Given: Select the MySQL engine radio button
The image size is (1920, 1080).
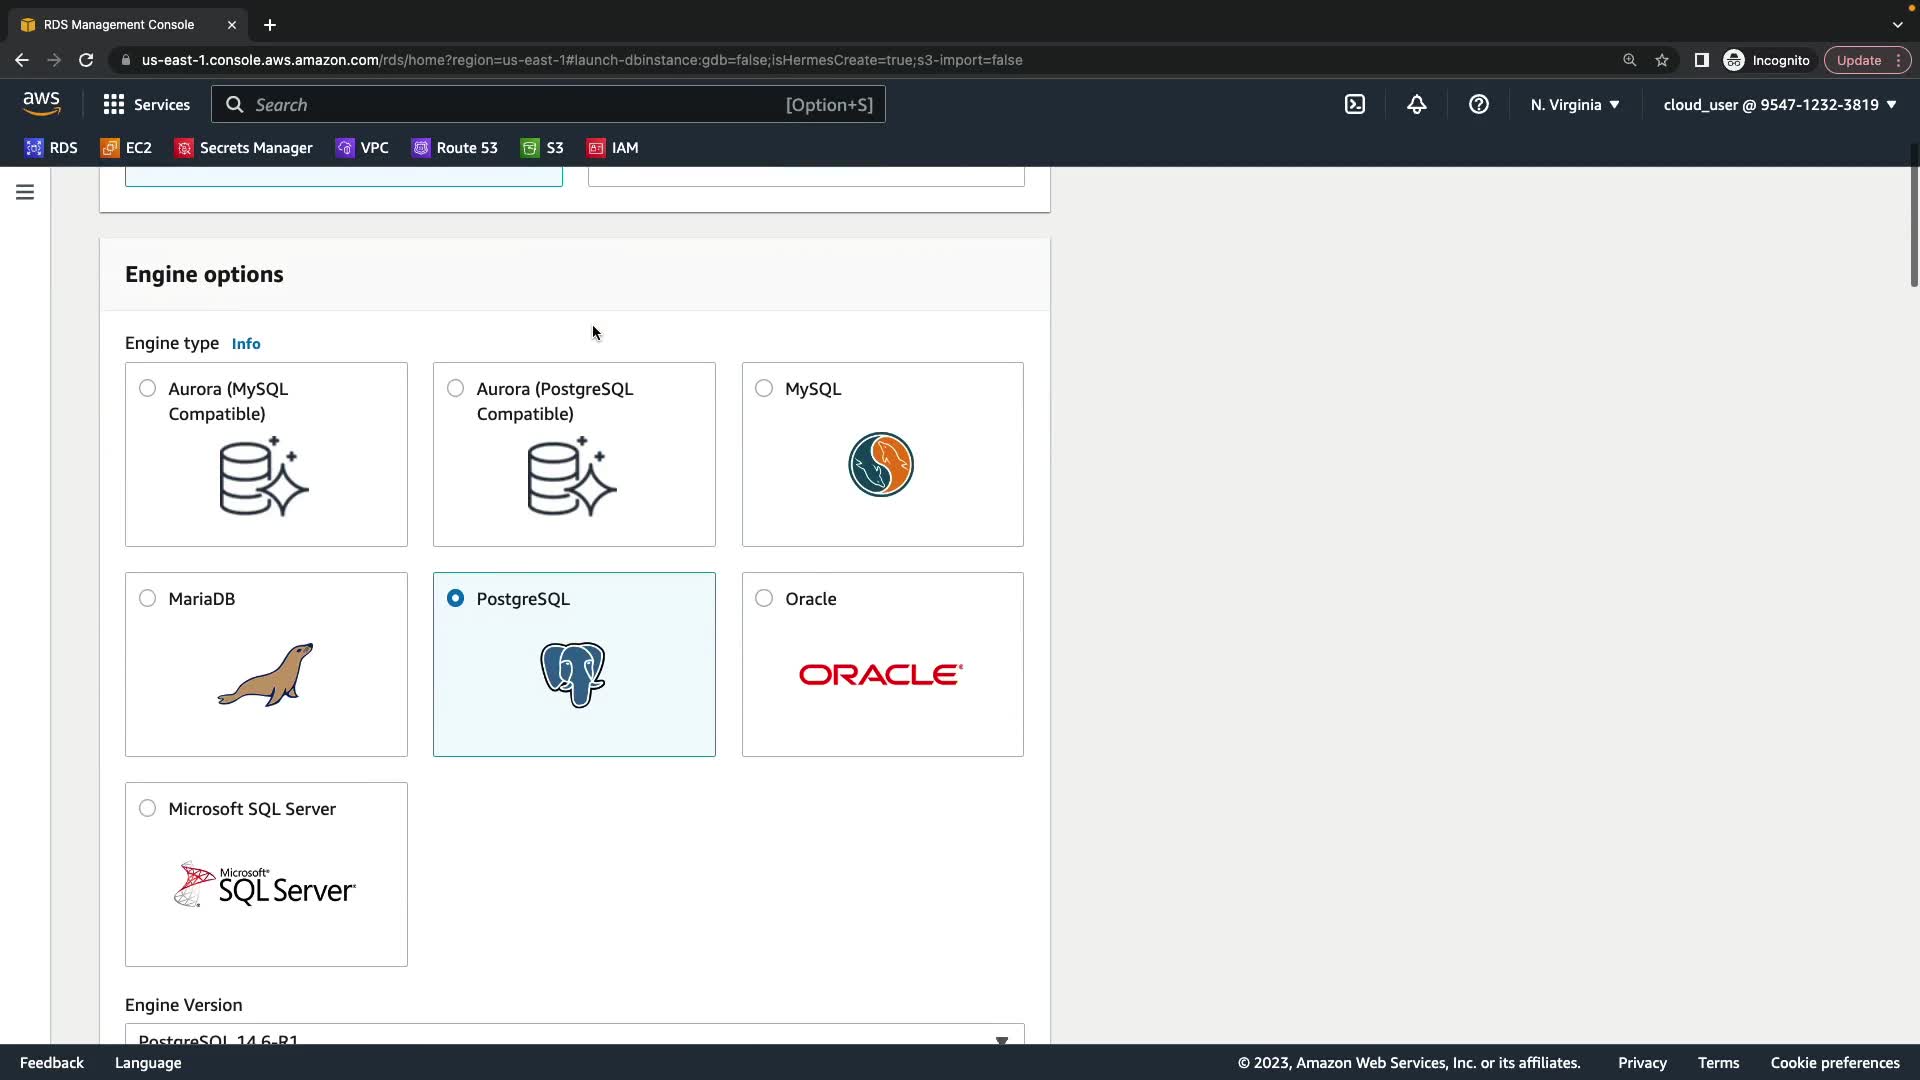Looking at the screenshot, I should coord(764,388).
